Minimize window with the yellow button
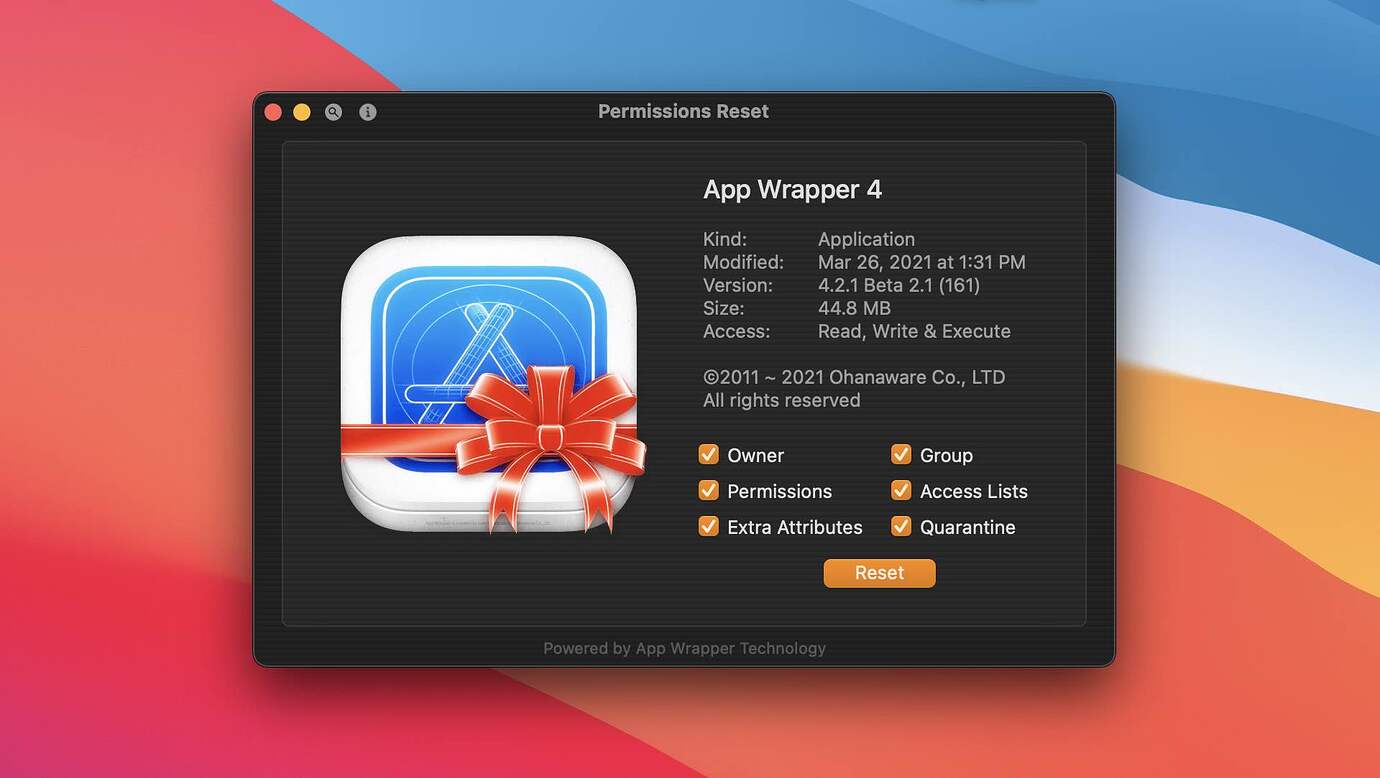Viewport: 1380px width, 778px height. (302, 112)
